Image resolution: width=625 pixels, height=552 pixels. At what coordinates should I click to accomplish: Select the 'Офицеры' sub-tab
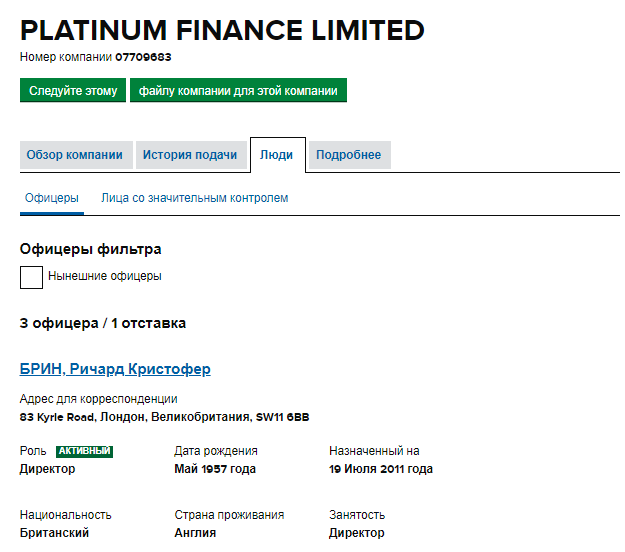[51, 198]
